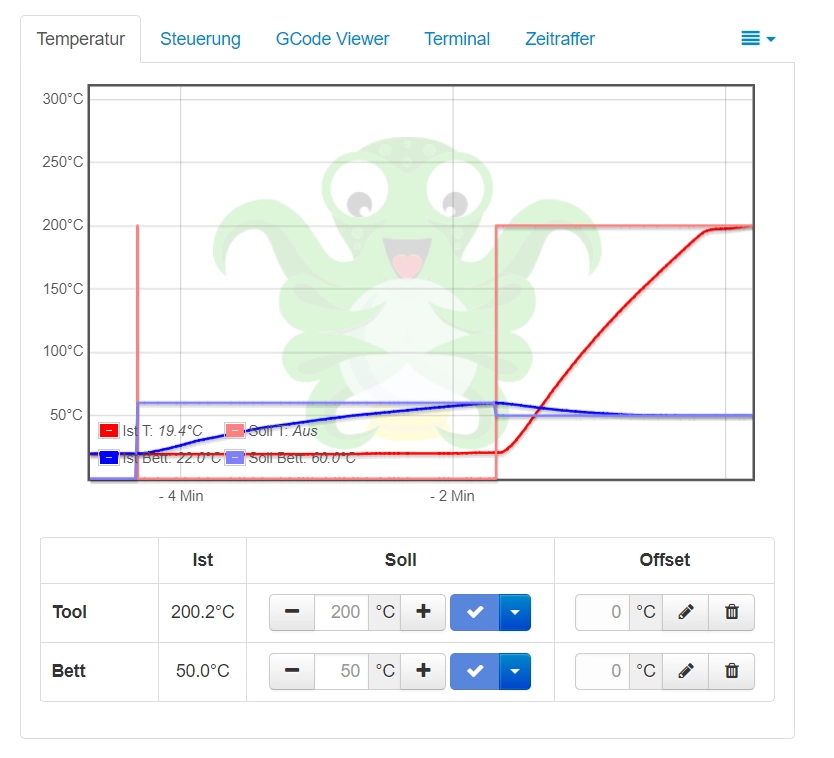Click the Ist column header

pyautogui.click(x=203, y=560)
